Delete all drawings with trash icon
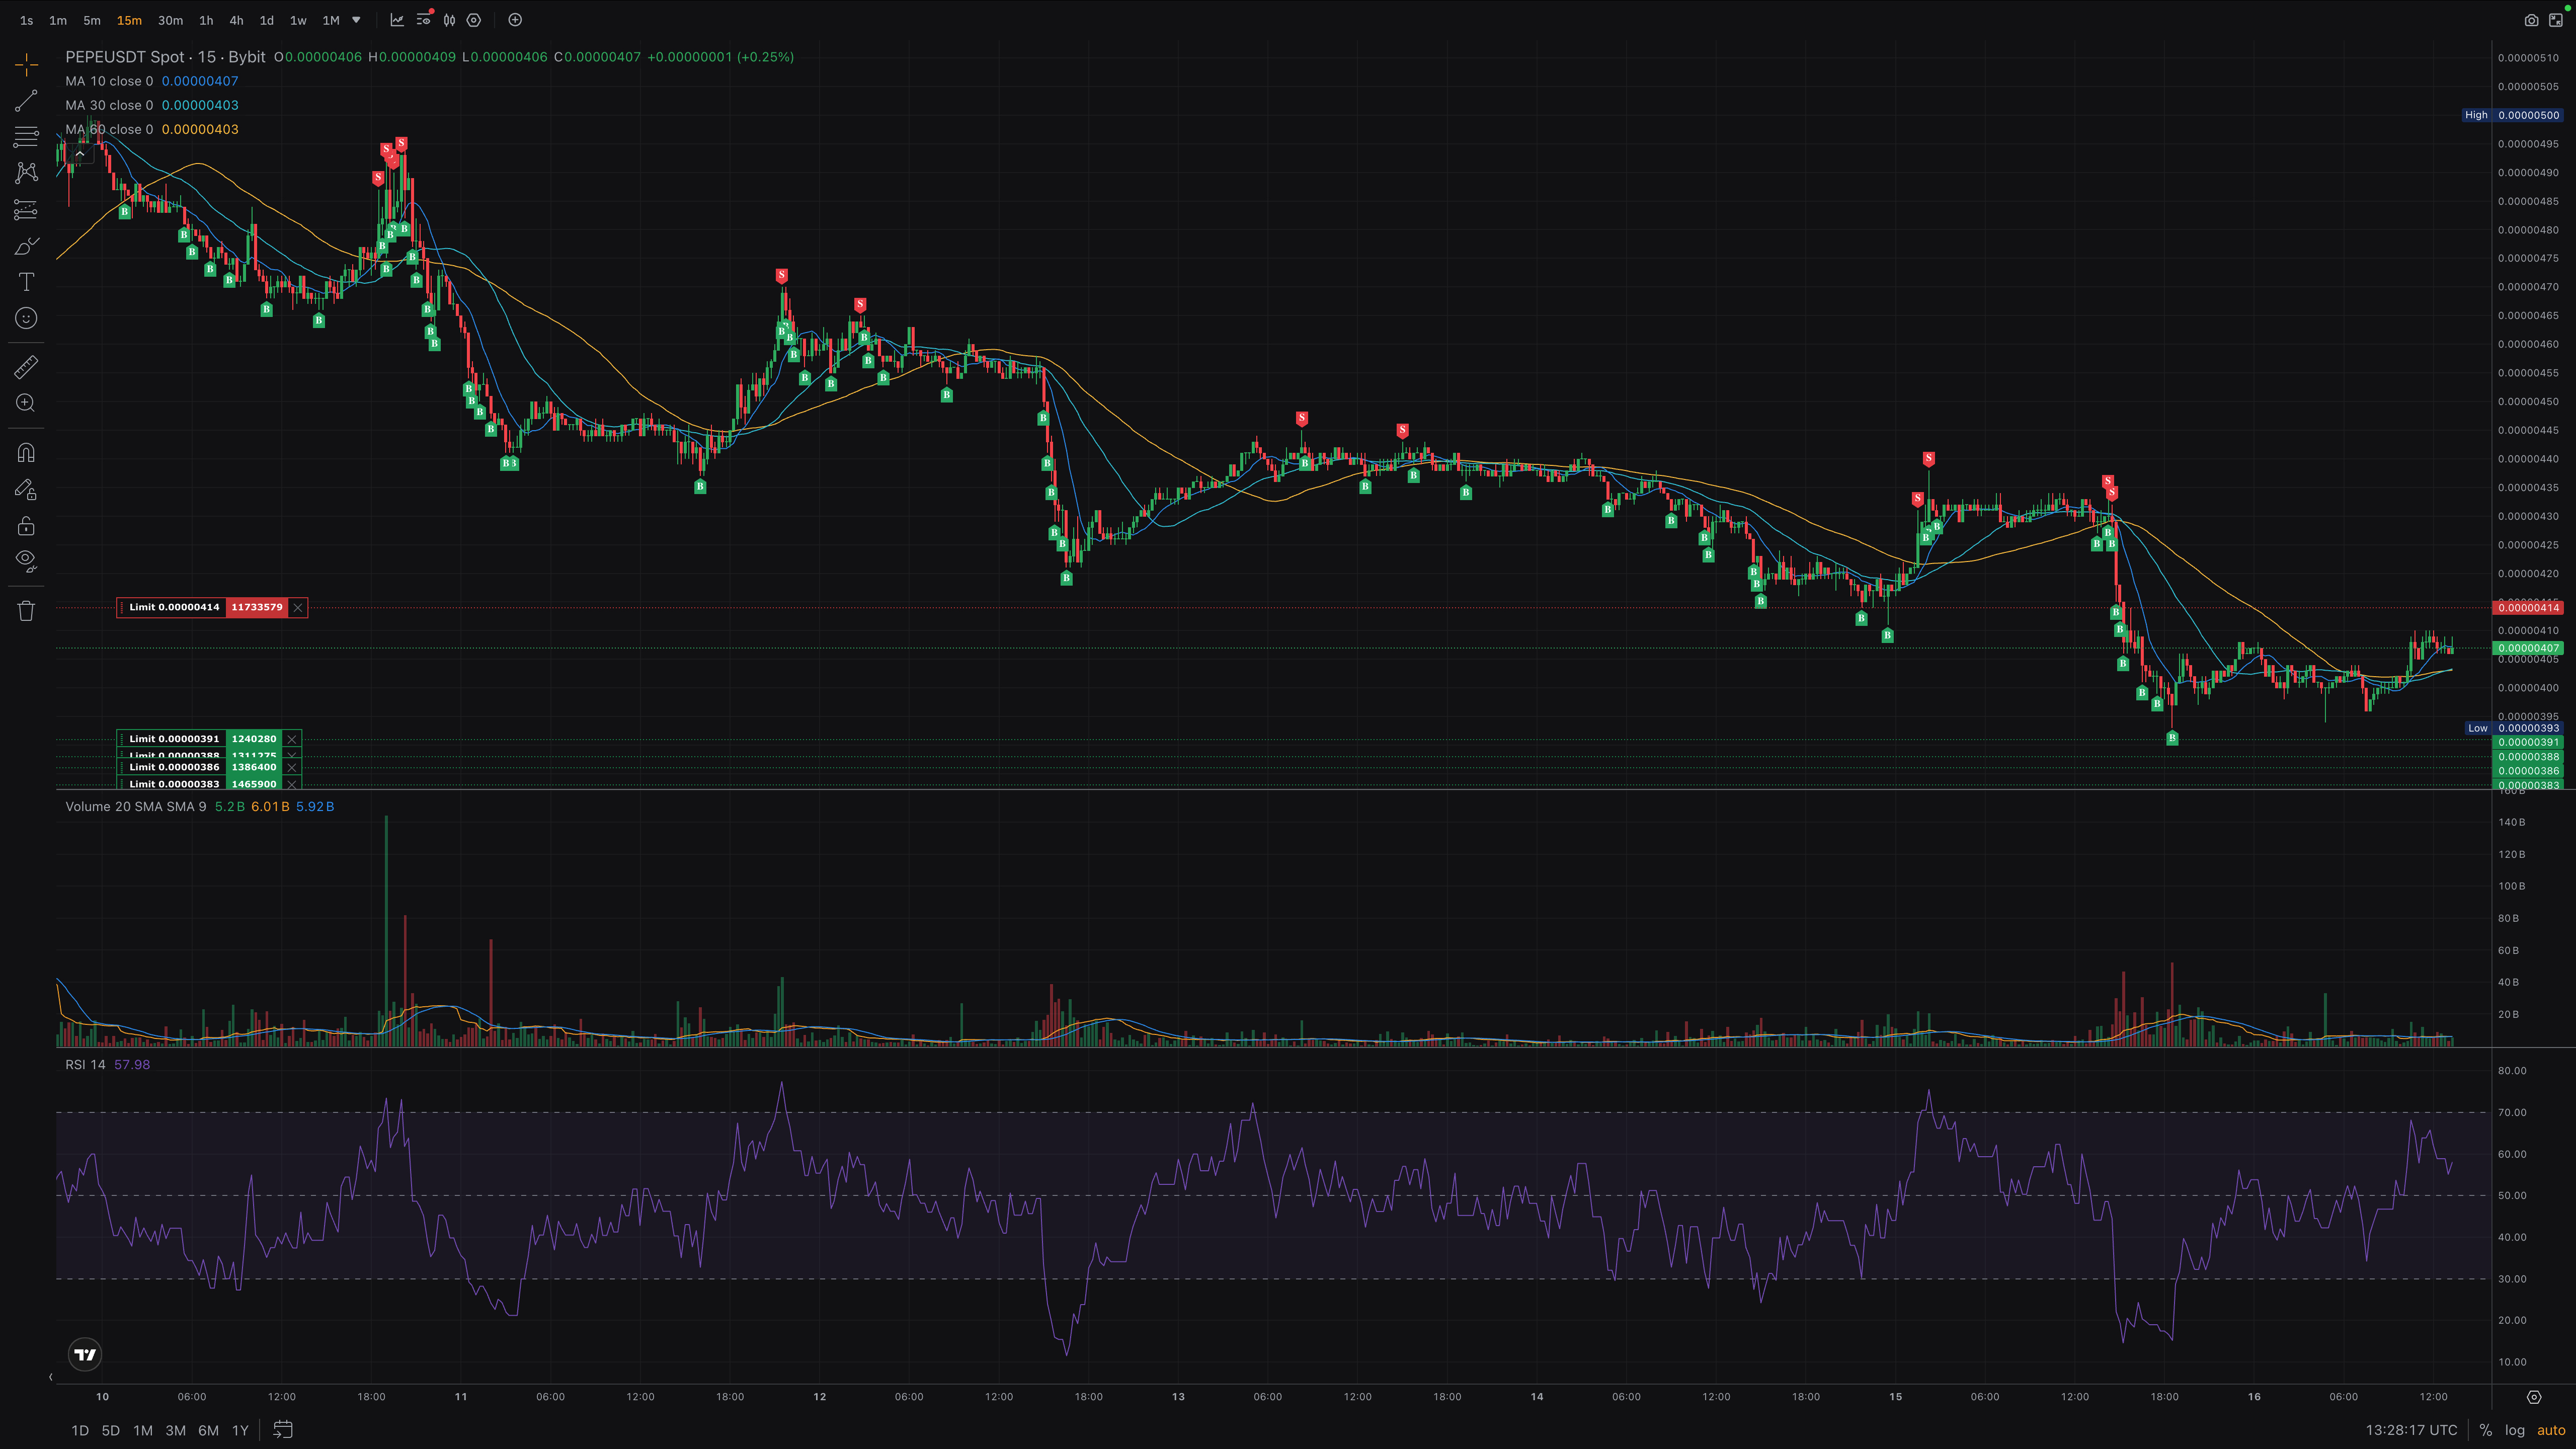The image size is (2576, 1449). 26,610
